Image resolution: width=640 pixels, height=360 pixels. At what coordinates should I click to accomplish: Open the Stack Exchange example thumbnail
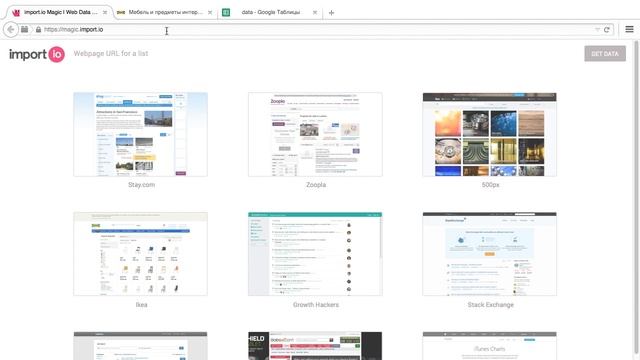pos(490,253)
